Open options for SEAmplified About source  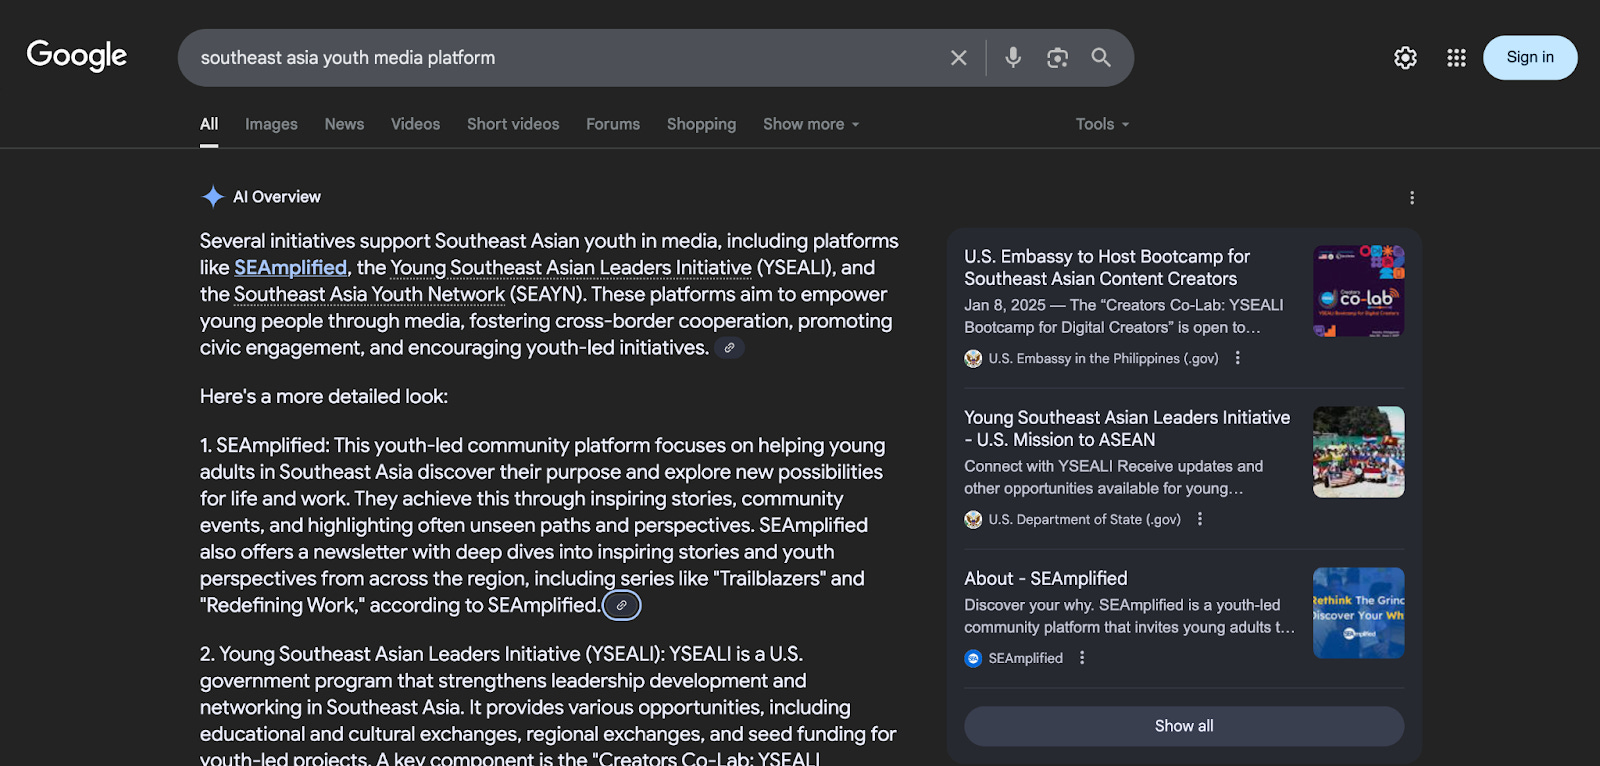click(x=1082, y=658)
